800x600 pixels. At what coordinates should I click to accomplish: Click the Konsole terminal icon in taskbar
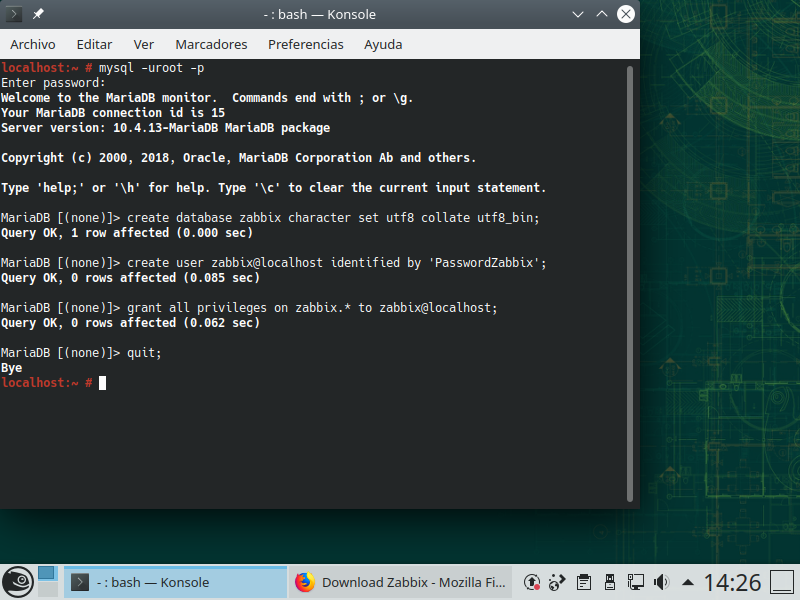(80, 582)
